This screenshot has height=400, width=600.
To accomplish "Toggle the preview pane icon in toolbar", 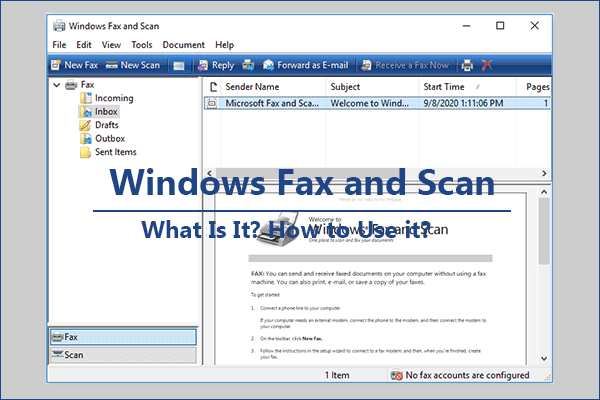I will (178, 66).
